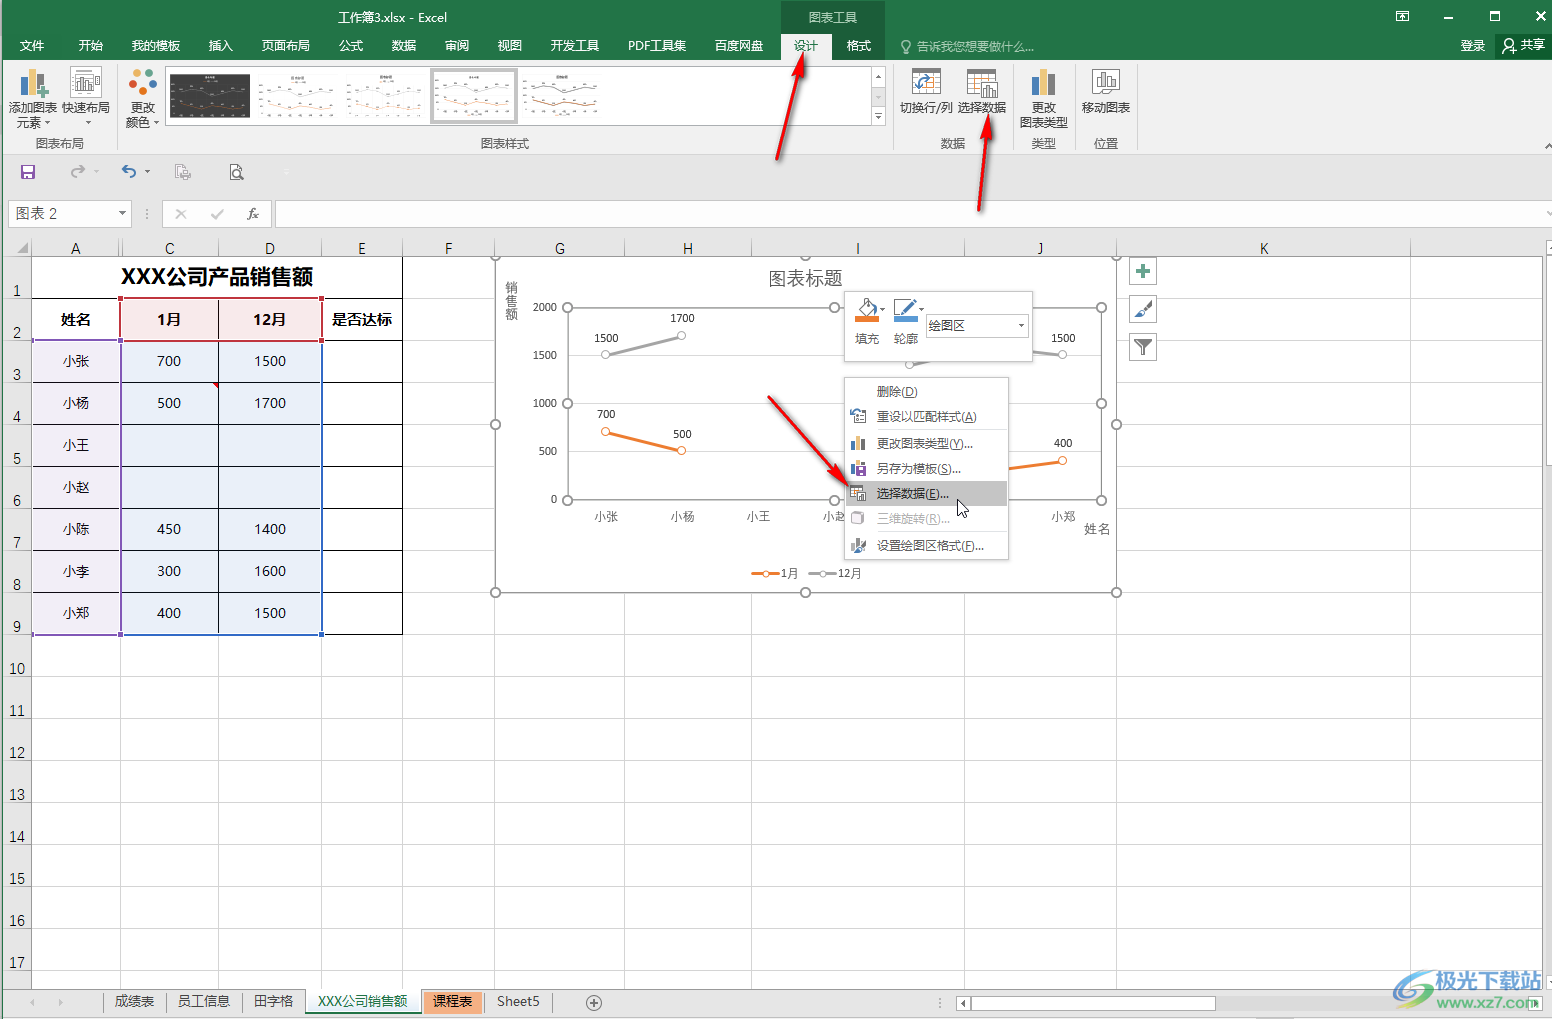Click the 登录 sign-in link
Image resolution: width=1552 pixels, height=1019 pixels.
1473,46
